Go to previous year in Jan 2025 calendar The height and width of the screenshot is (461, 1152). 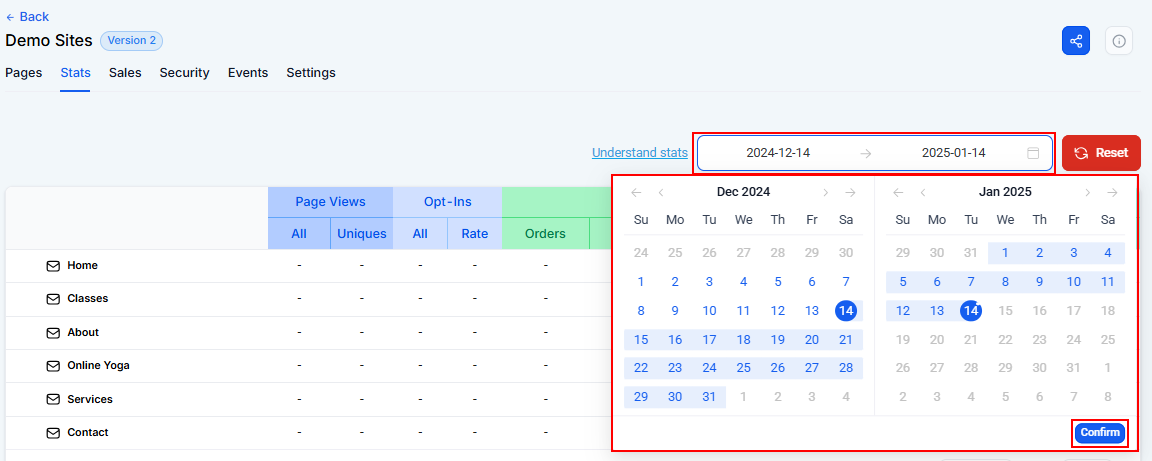coord(898,193)
